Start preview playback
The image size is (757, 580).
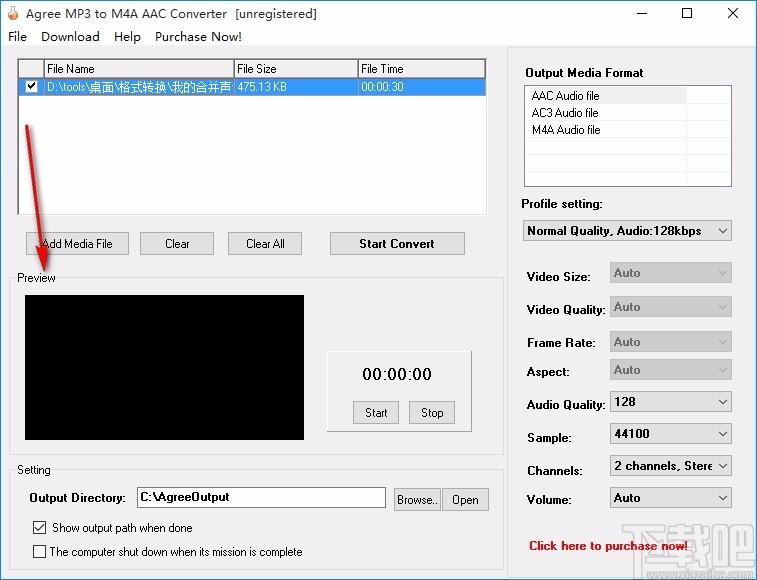(x=376, y=412)
